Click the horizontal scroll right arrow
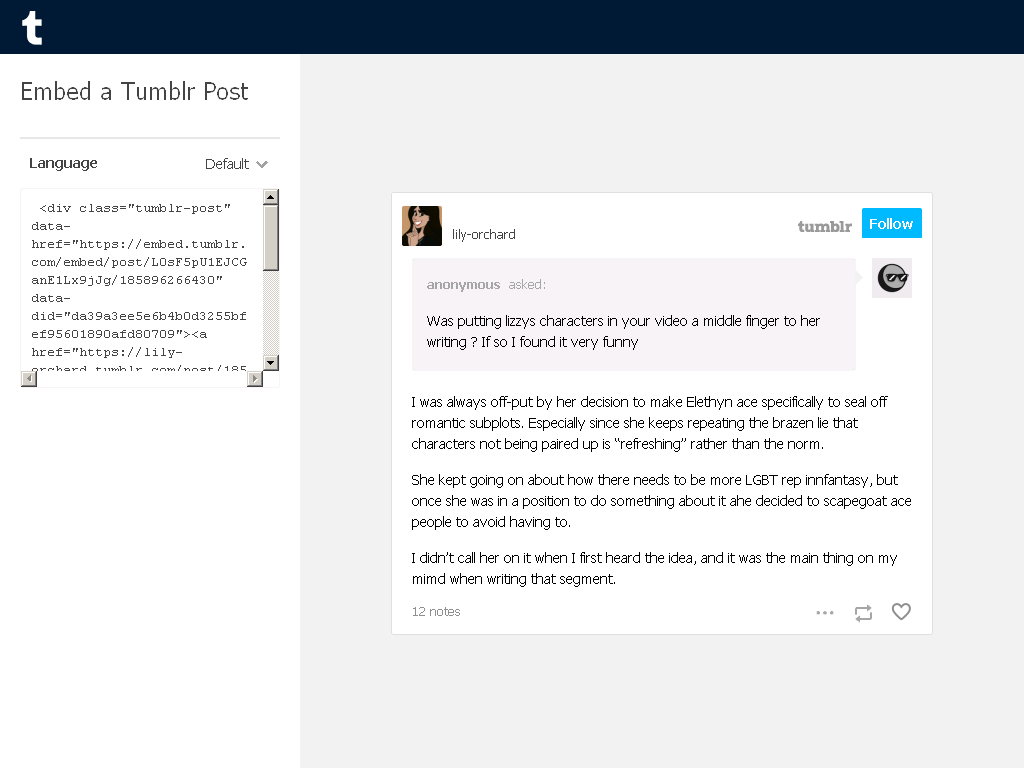Image resolution: width=1024 pixels, height=768 pixels. click(x=255, y=379)
